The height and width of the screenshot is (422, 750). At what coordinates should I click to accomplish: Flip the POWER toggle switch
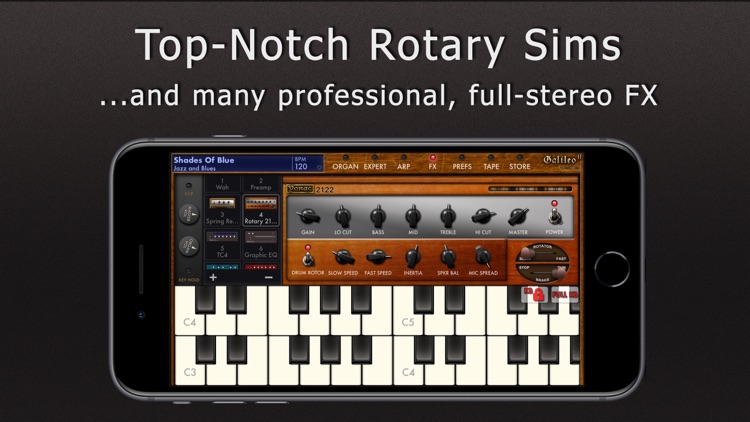click(554, 216)
